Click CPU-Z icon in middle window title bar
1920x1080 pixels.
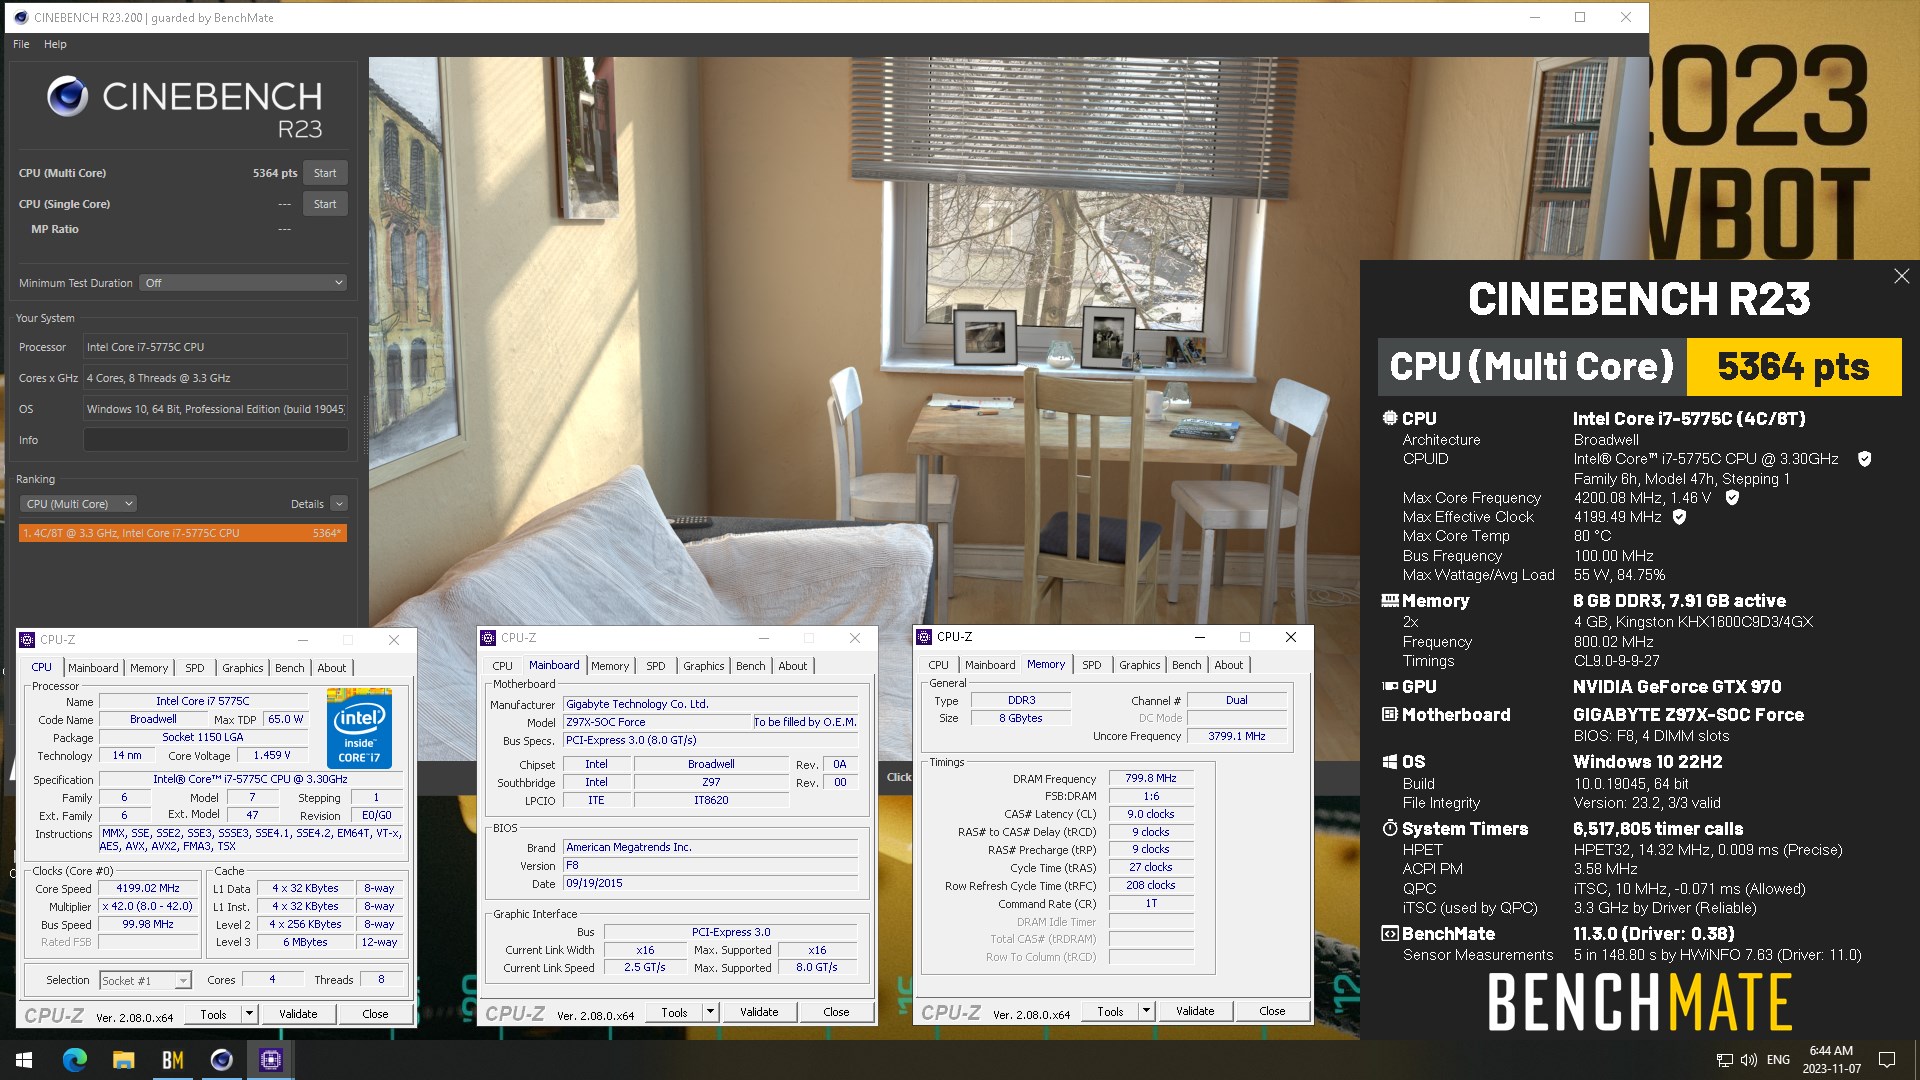pos(488,638)
